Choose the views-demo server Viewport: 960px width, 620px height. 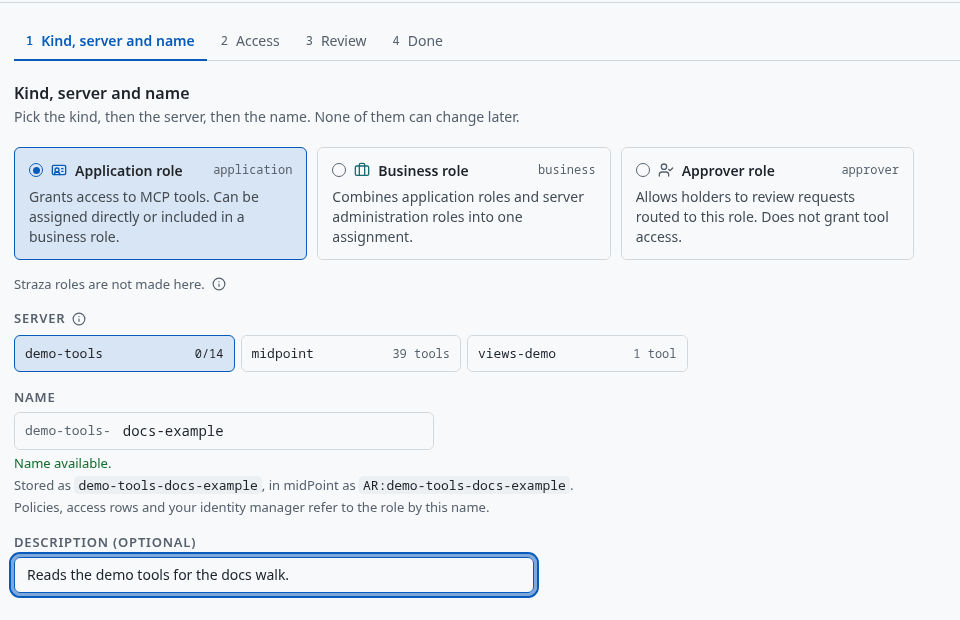[577, 353]
